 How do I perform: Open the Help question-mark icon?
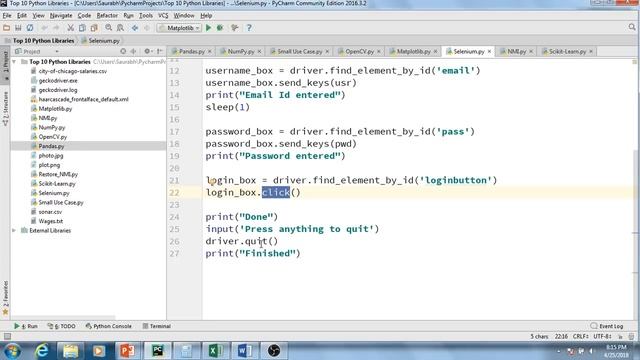(x=249, y=28)
